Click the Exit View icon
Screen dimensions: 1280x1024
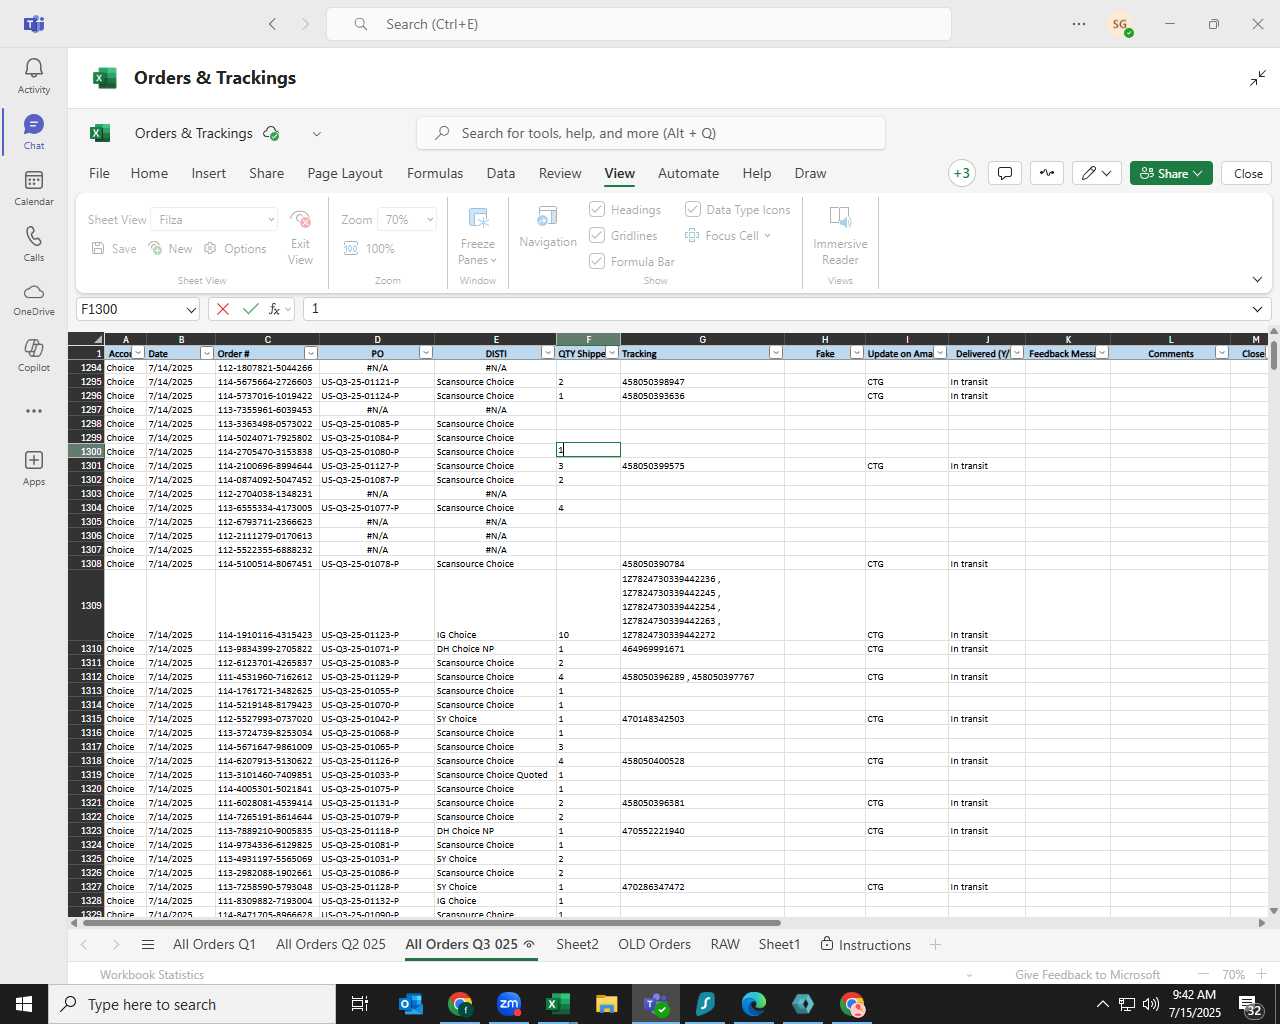pyautogui.click(x=300, y=237)
